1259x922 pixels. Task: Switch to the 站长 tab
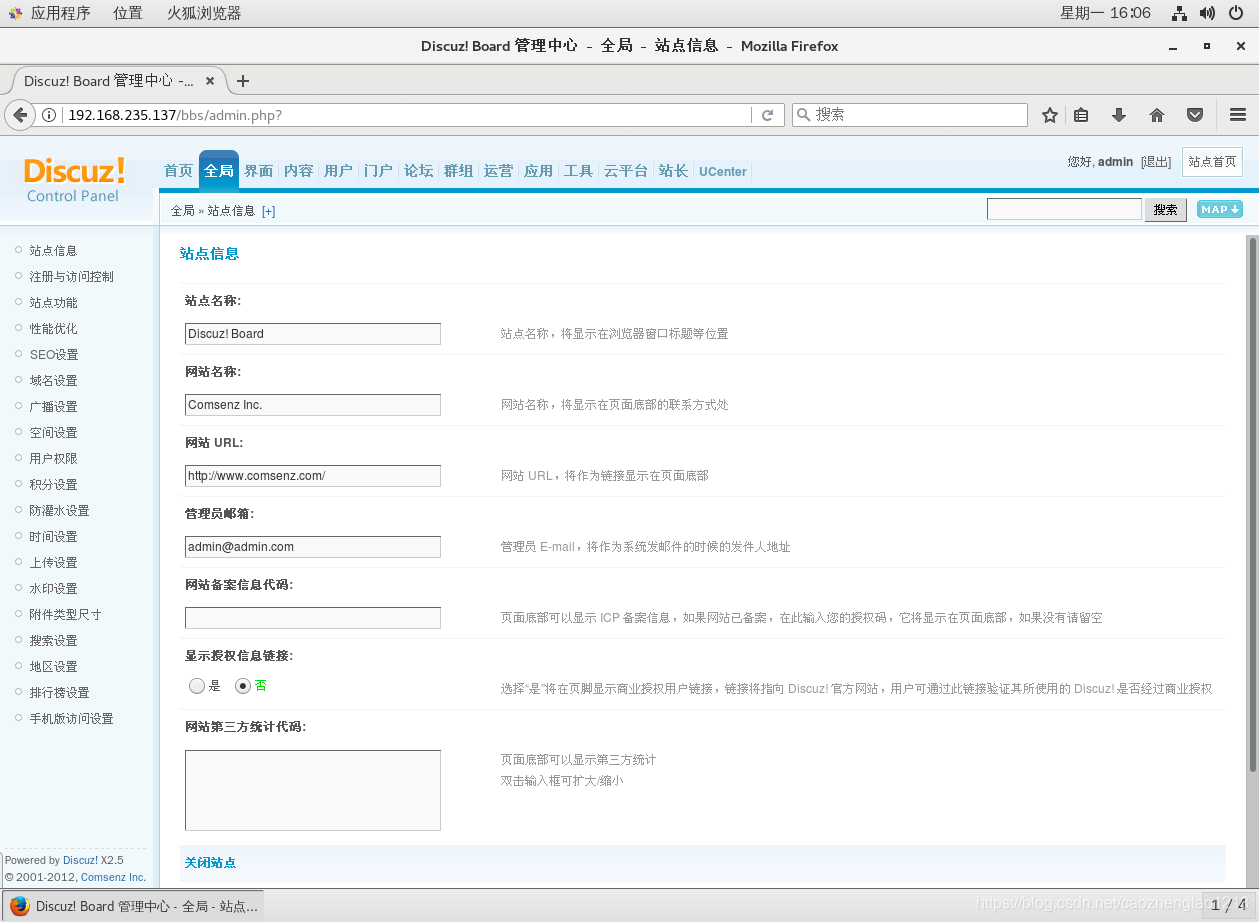pyautogui.click(x=673, y=171)
